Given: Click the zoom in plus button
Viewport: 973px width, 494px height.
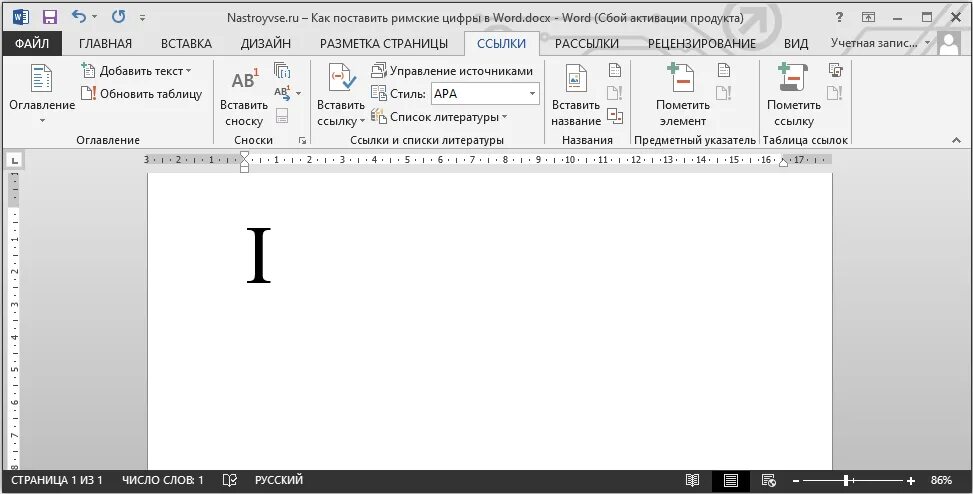Looking at the screenshot, I should point(910,481).
